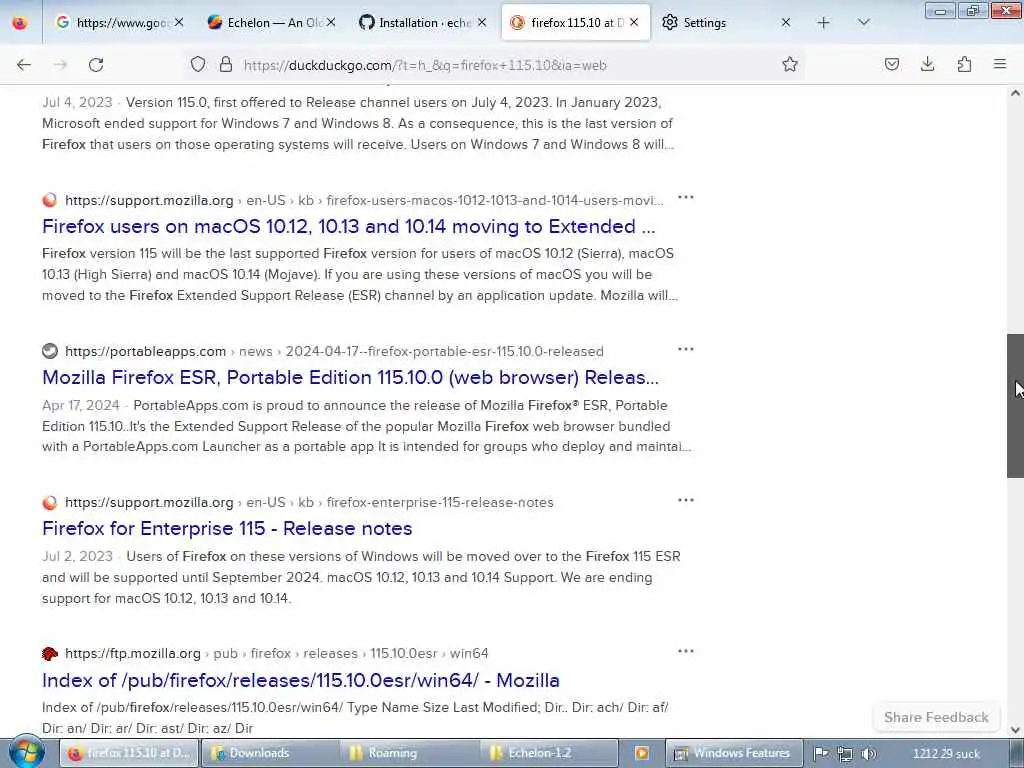1024x768 pixels.
Task: Click the scrollbar down arrow
Action: (1015, 729)
